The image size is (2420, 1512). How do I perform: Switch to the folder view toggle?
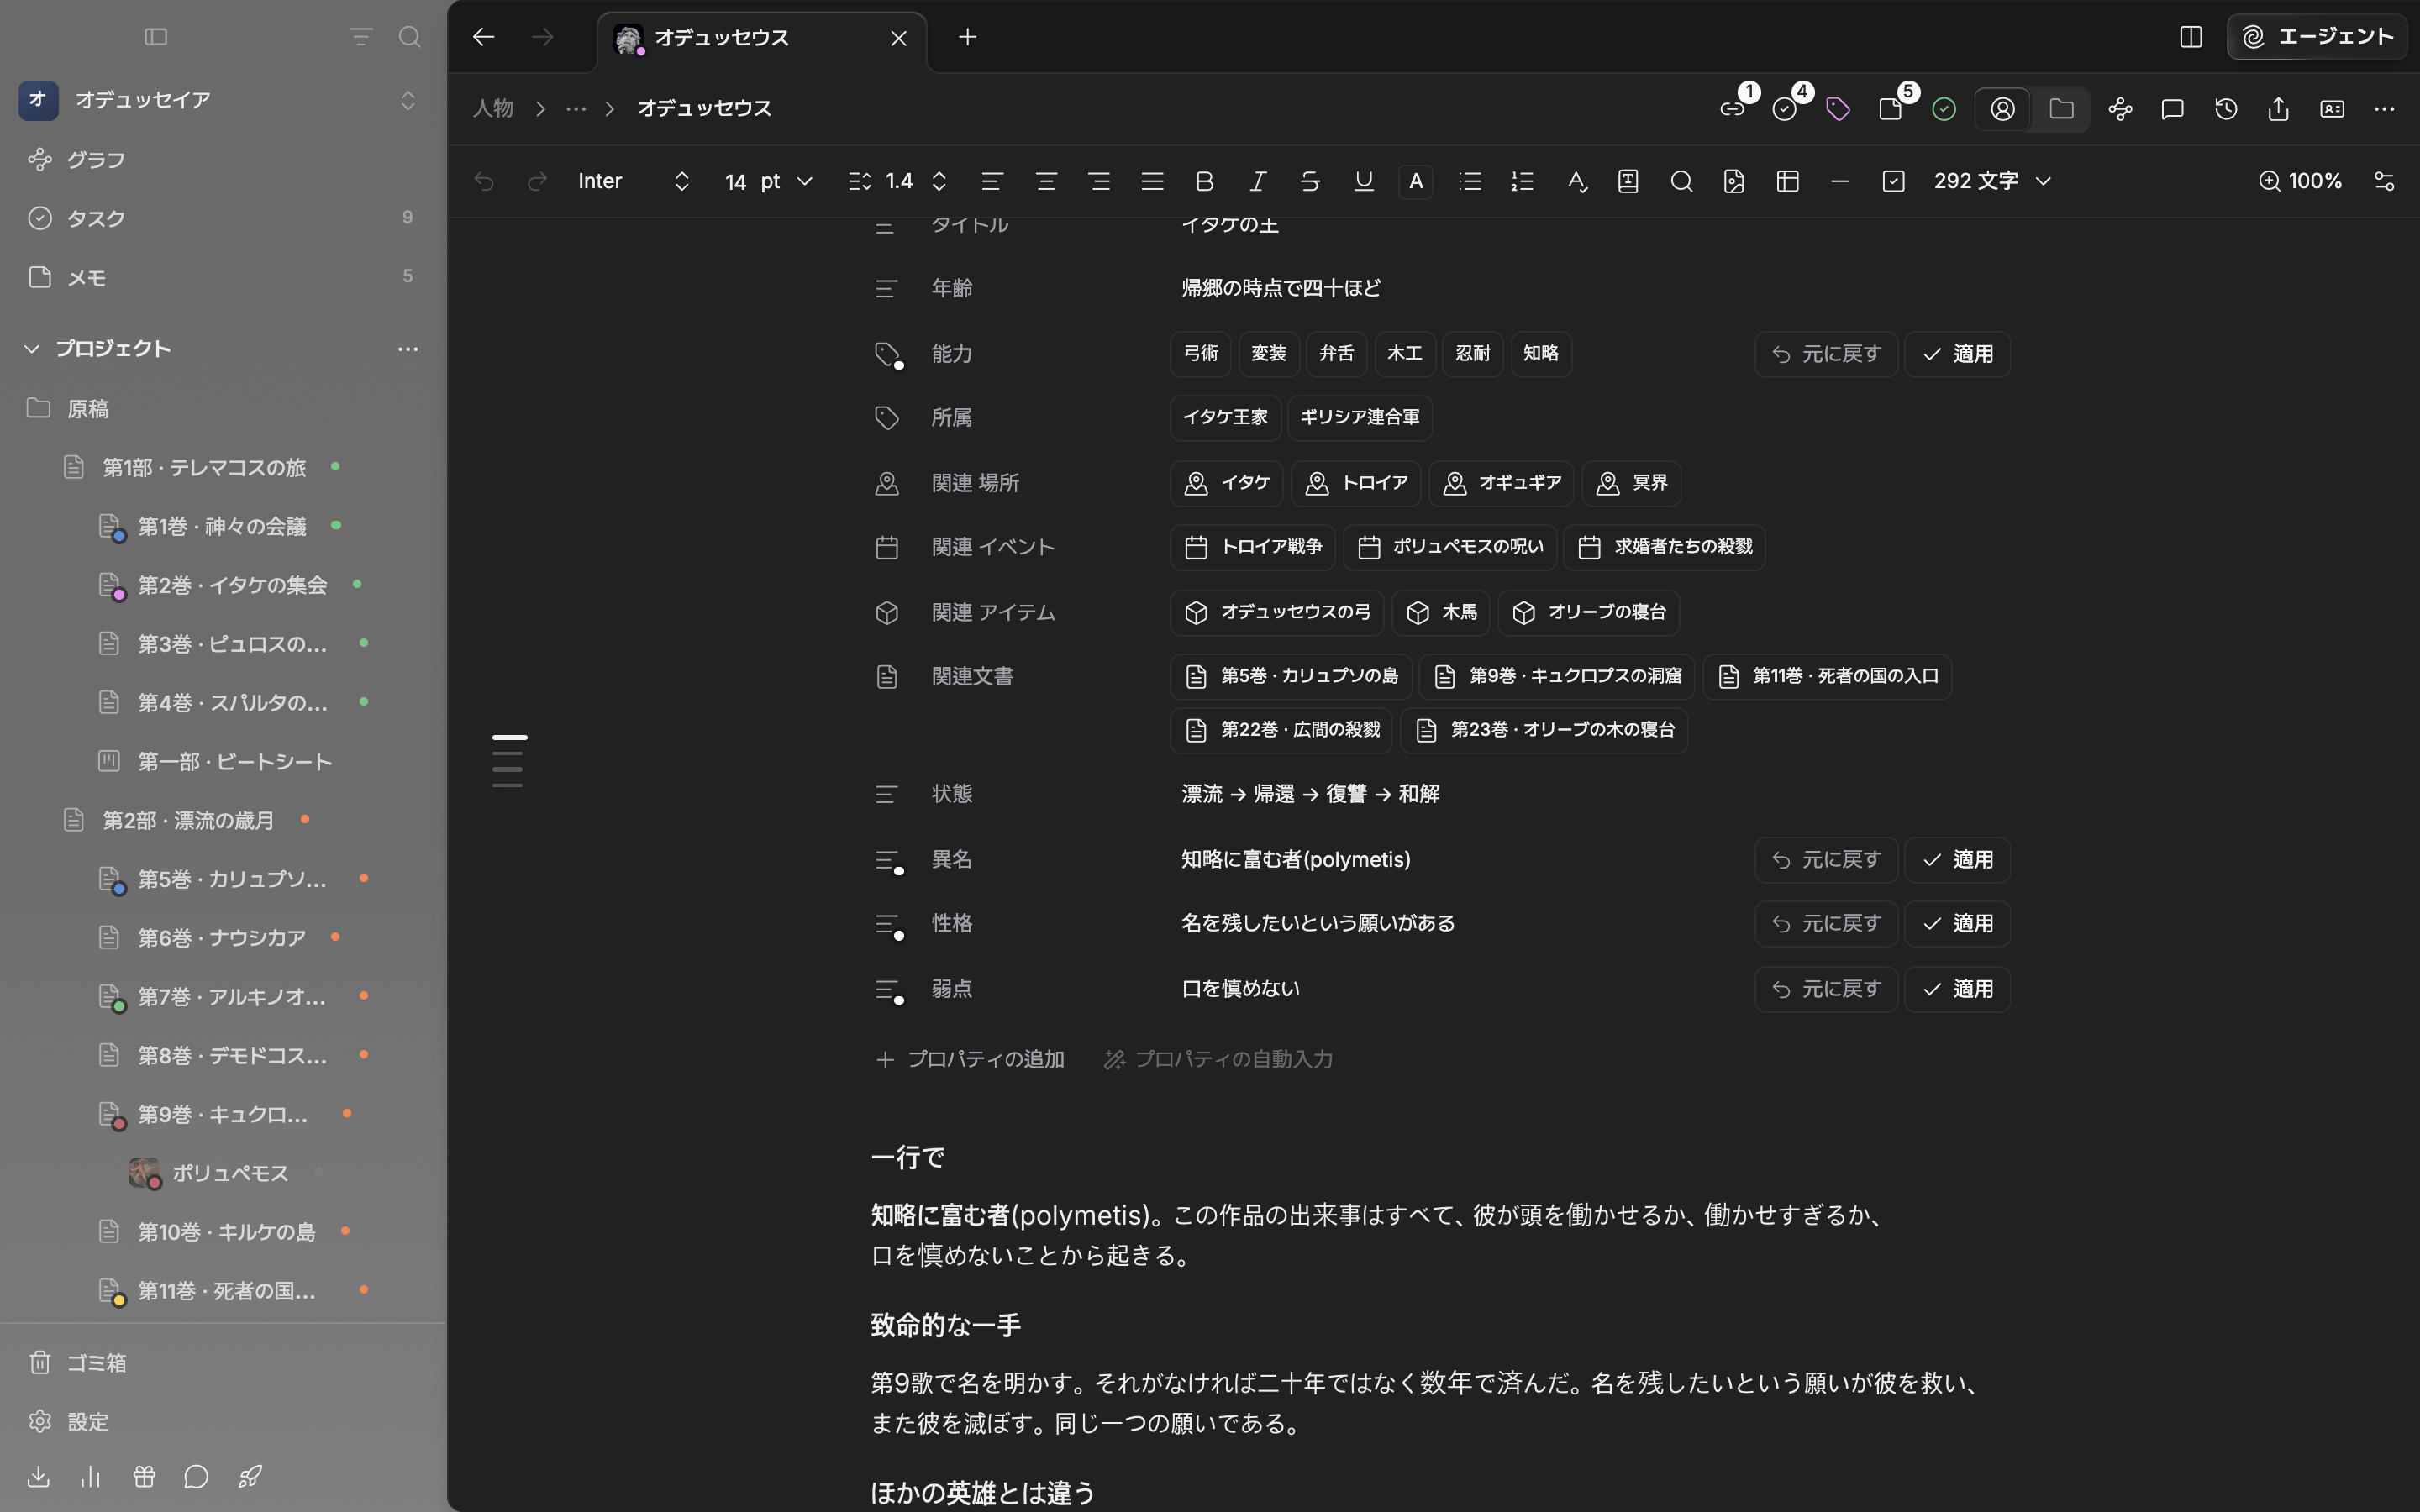pyautogui.click(x=2061, y=109)
